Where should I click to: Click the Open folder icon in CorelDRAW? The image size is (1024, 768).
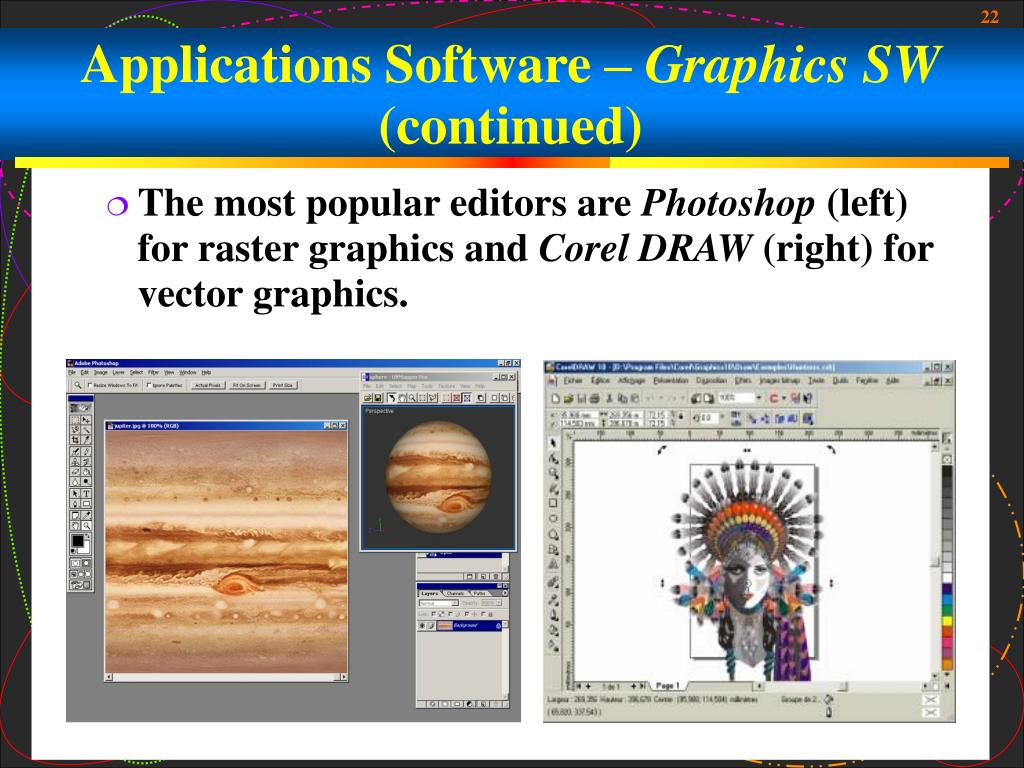click(x=568, y=398)
